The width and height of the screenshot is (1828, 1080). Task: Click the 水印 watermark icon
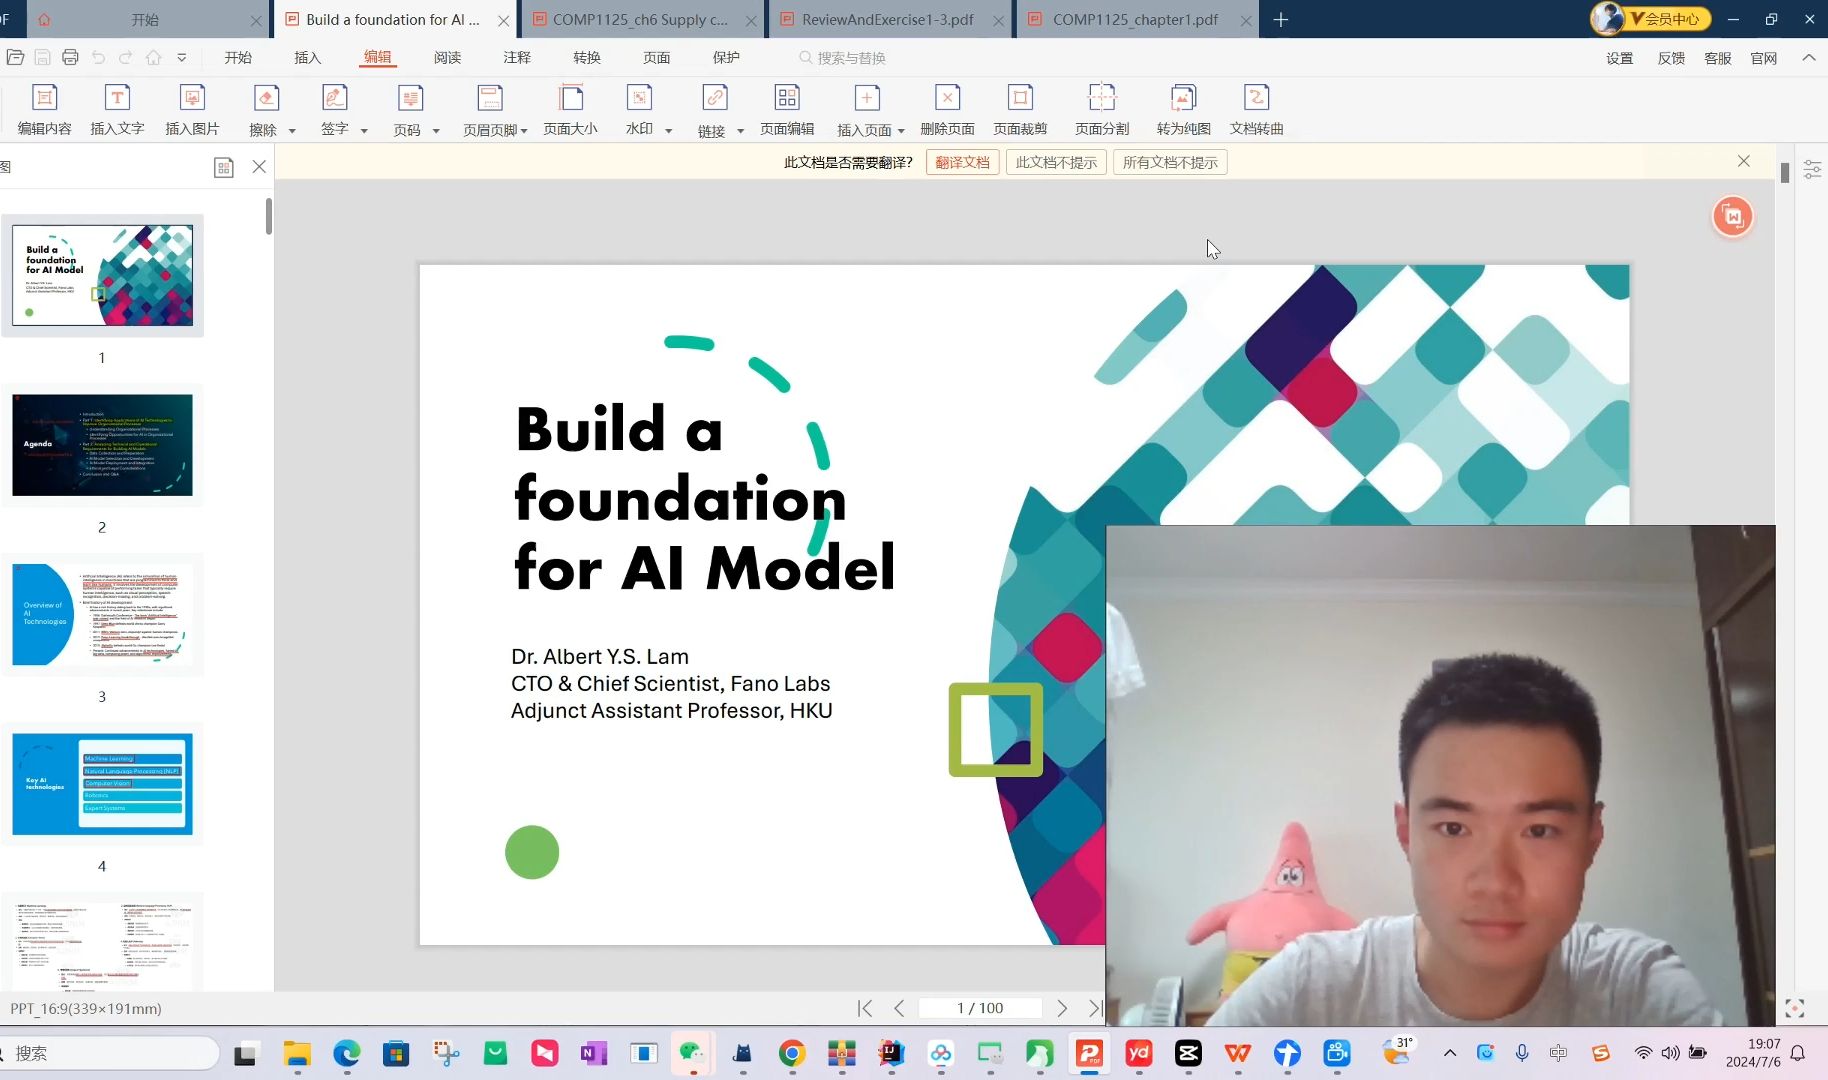point(639,98)
